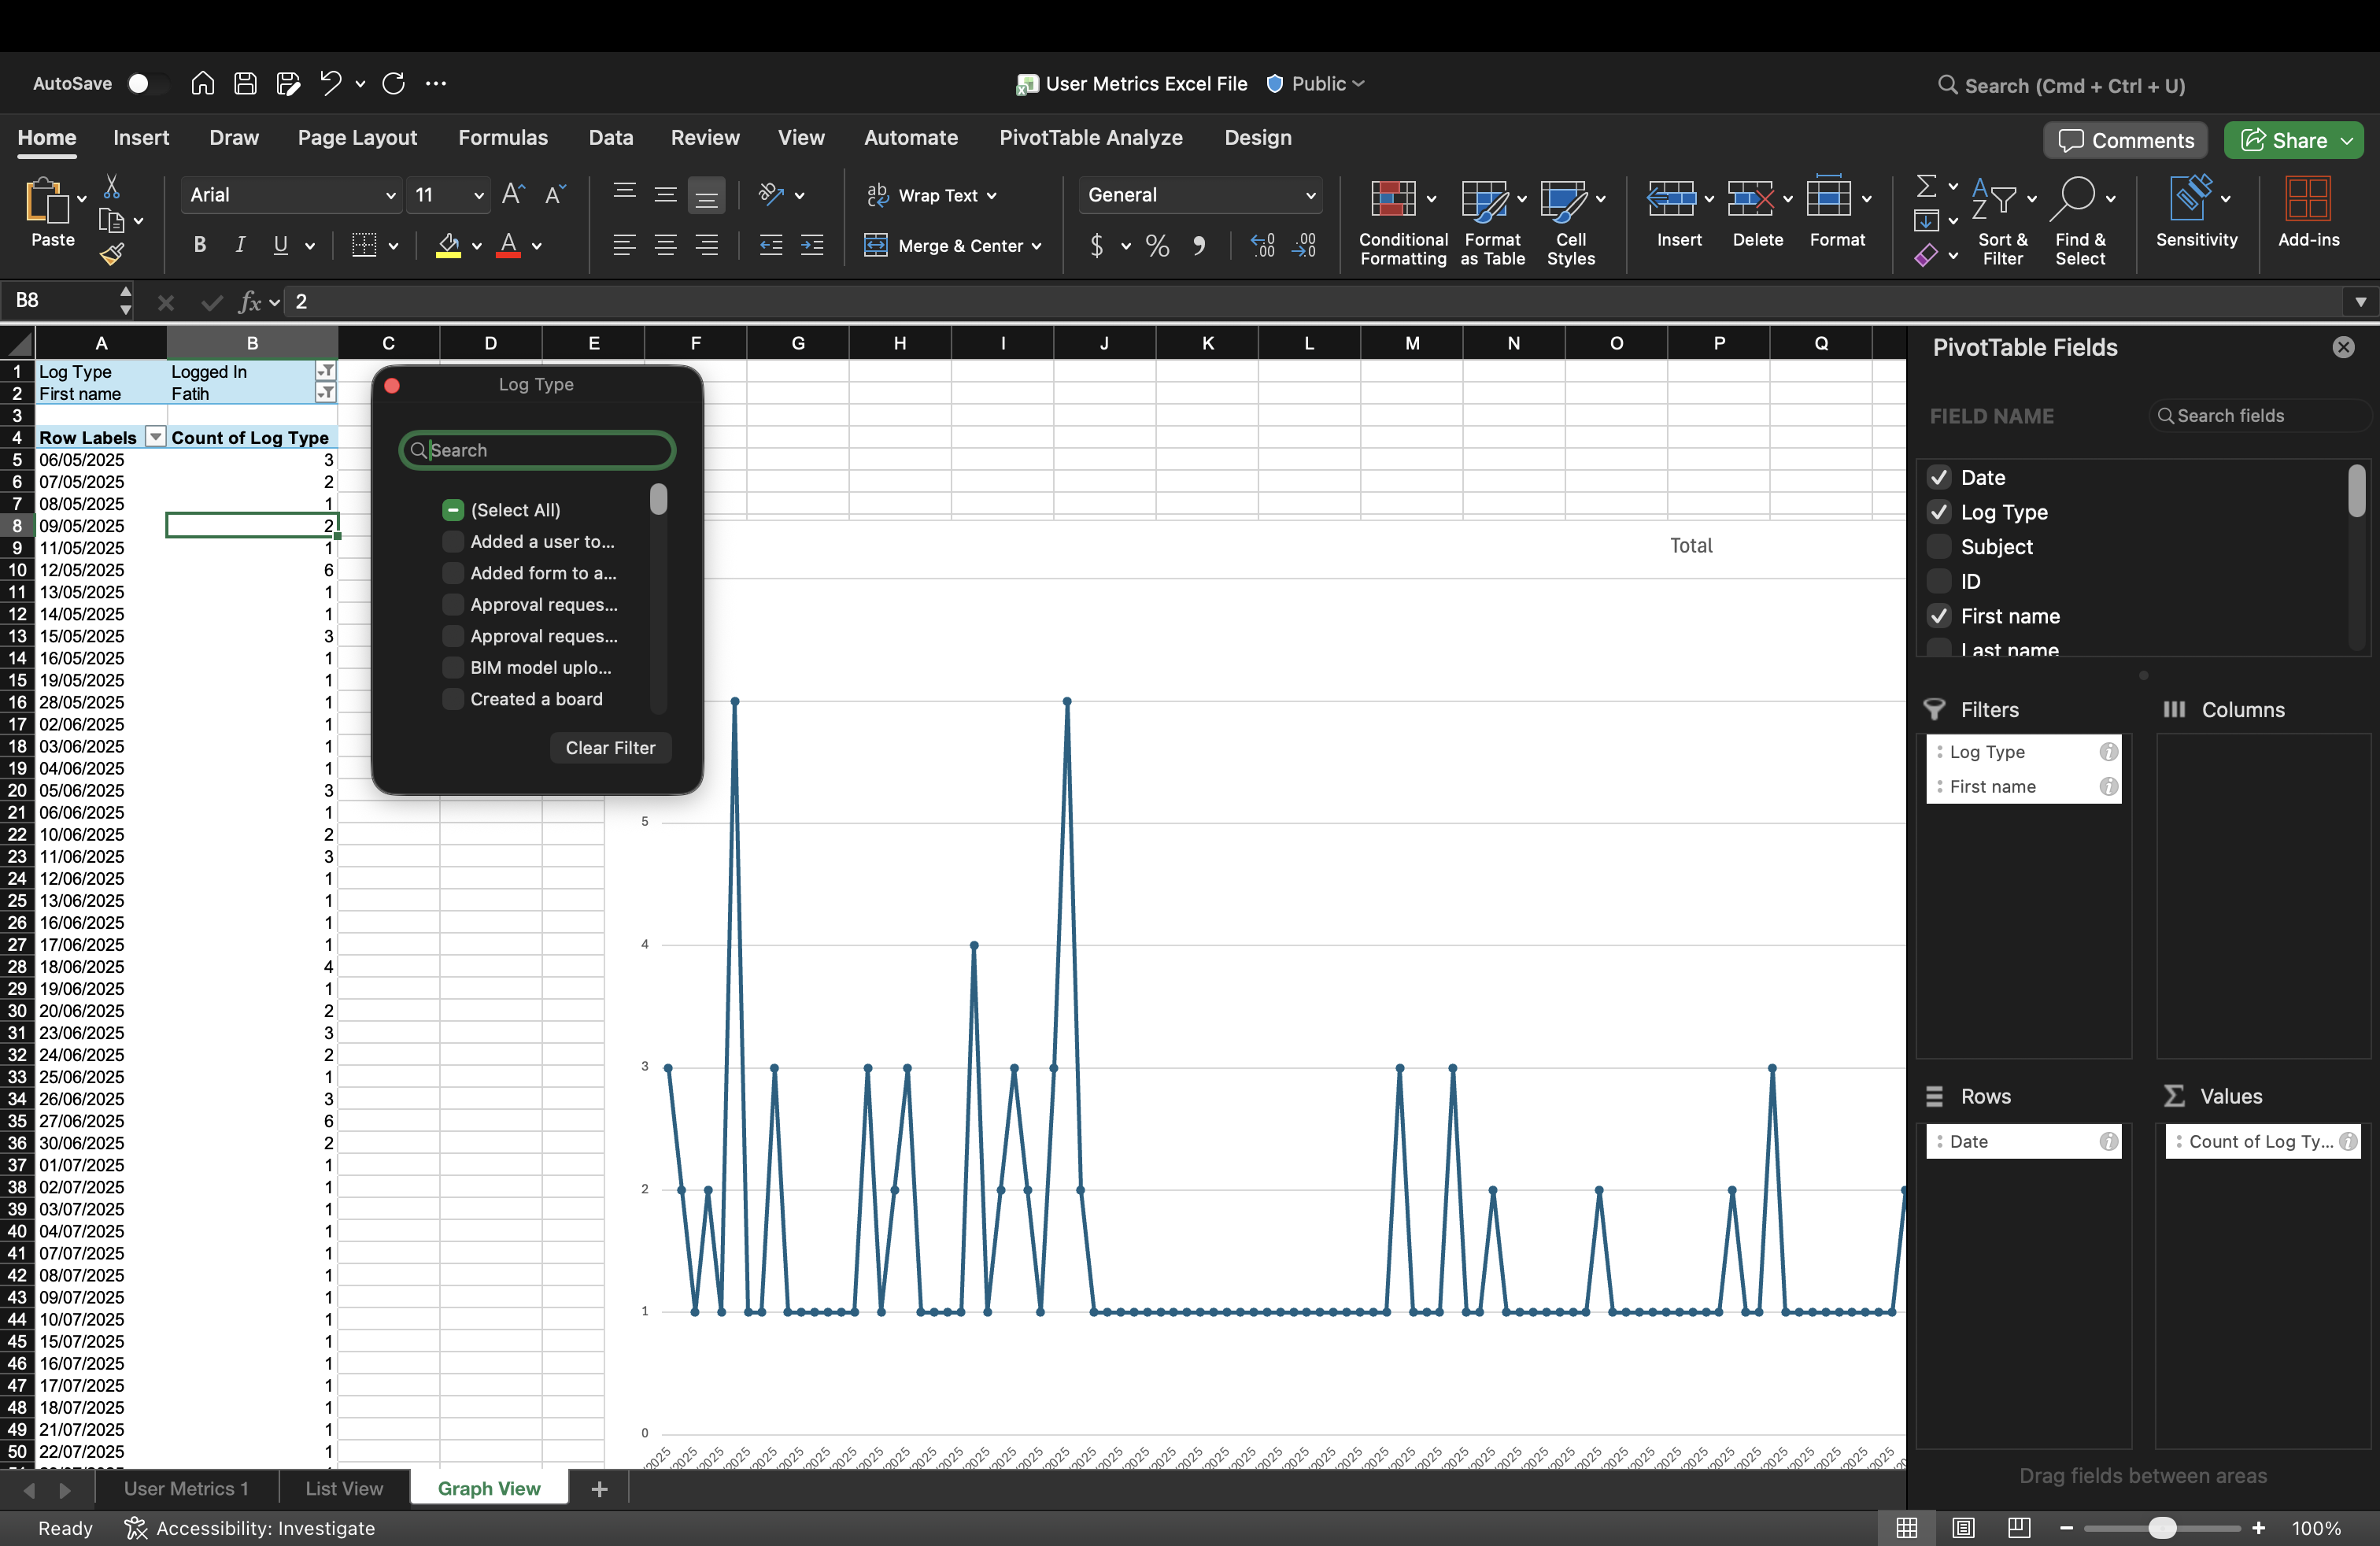Screen dimensions: 2380x1546
Task: Click the Clear Filter button
Action: tap(610, 747)
